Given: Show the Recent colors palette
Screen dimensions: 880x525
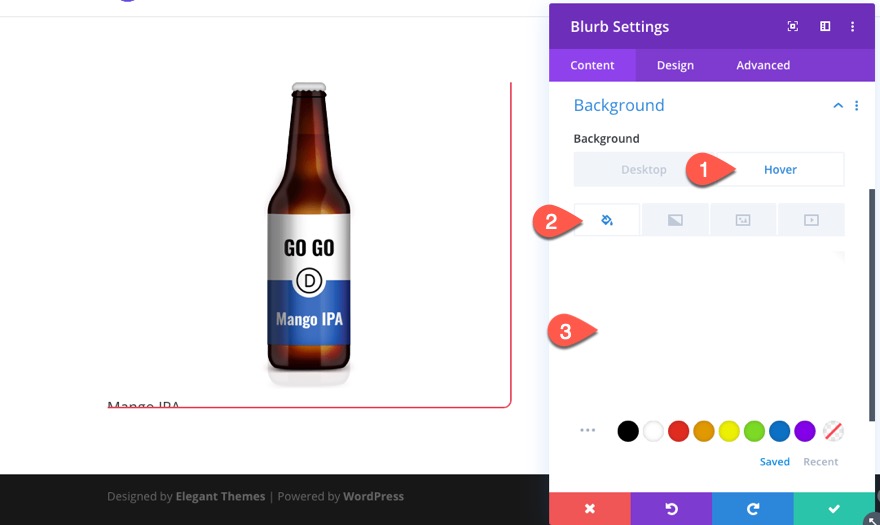Looking at the screenshot, I should (821, 462).
